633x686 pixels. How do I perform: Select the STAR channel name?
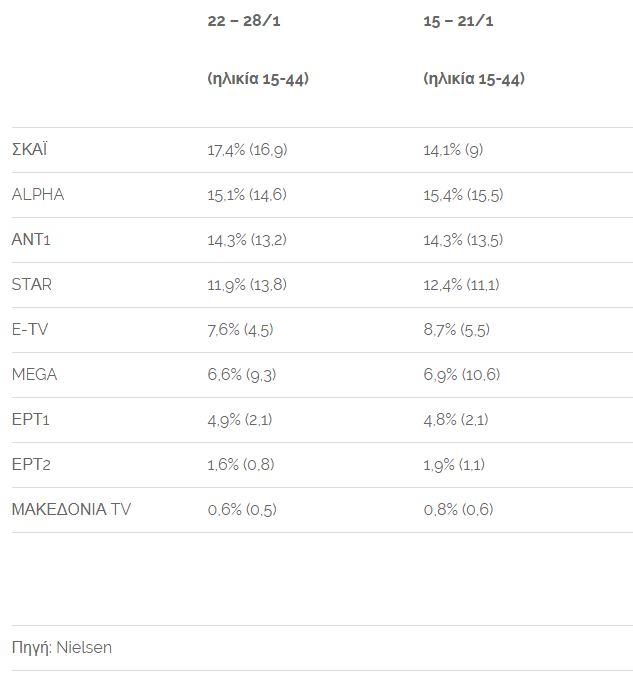32,285
